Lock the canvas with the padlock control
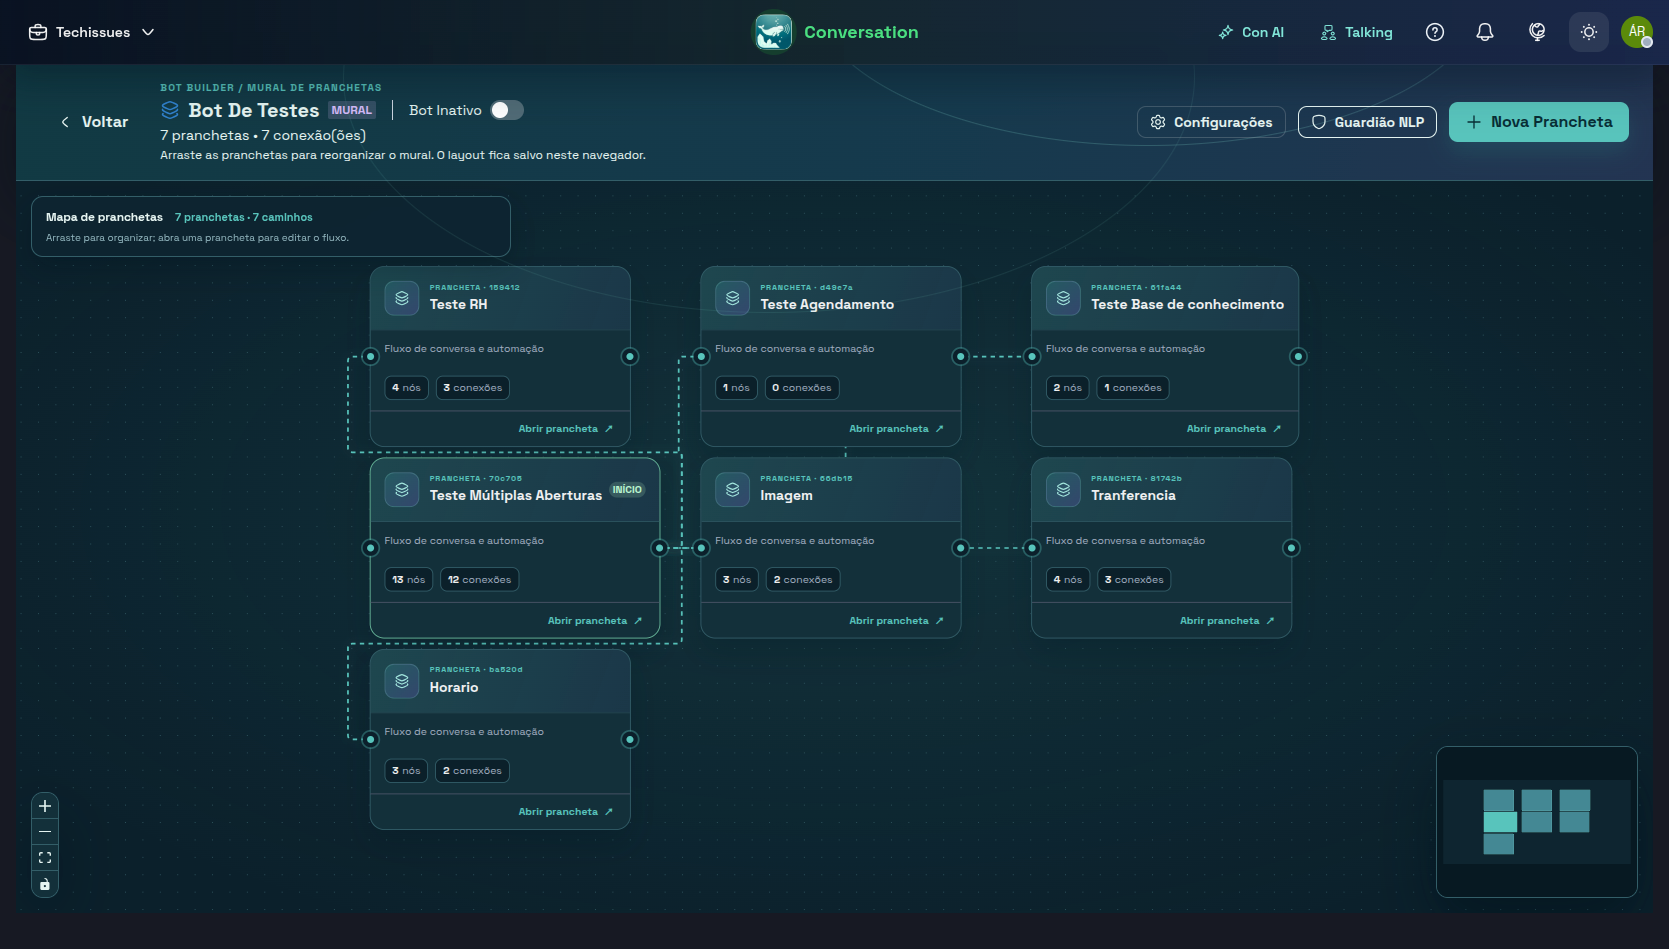Viewport: 1669px width, 949px height. tap(45, 884)
